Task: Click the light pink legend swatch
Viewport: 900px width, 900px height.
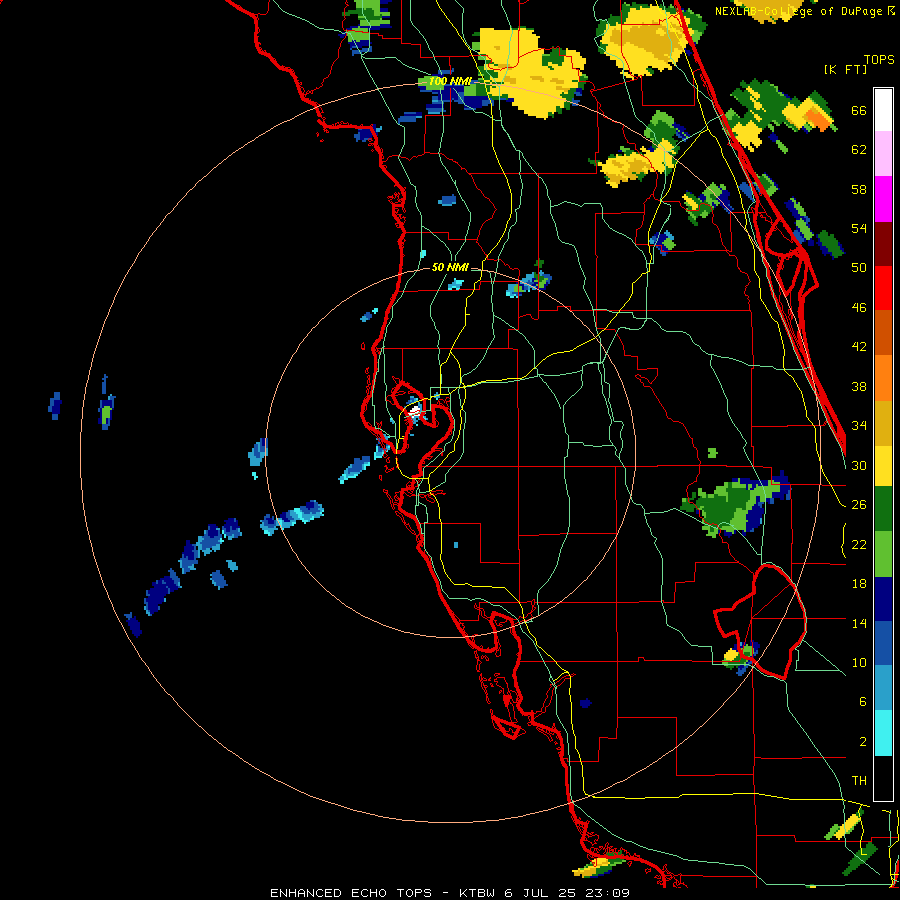Action: pos(883,154)
